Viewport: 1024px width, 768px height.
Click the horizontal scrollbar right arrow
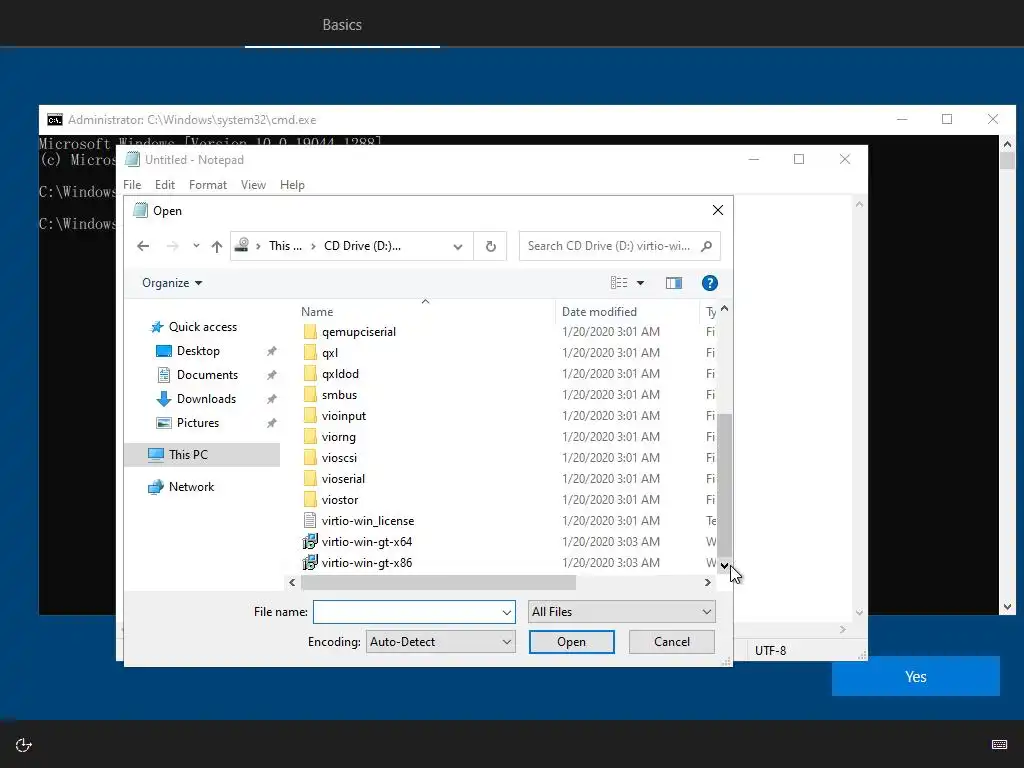point(708,583)
